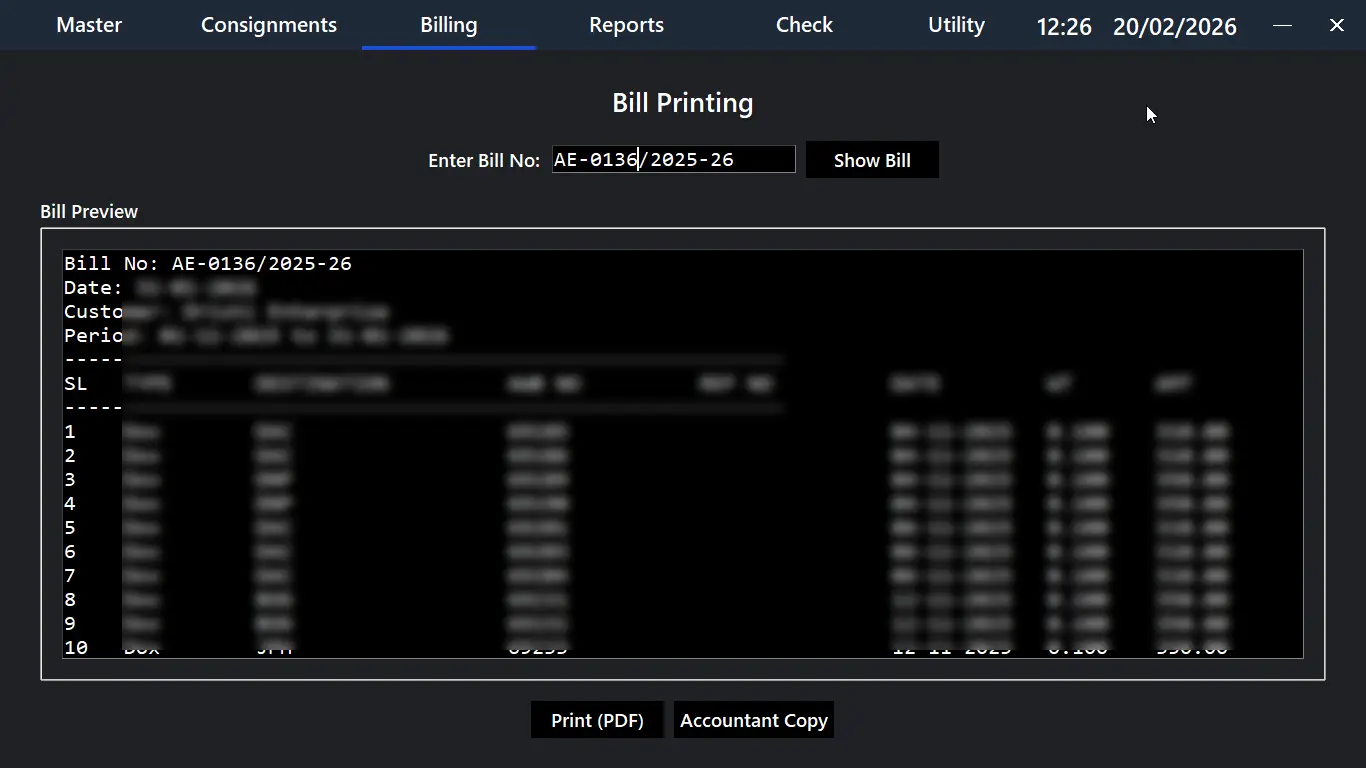
Task: Click the Bill No line in preview
Action: [x=208, y=264]
